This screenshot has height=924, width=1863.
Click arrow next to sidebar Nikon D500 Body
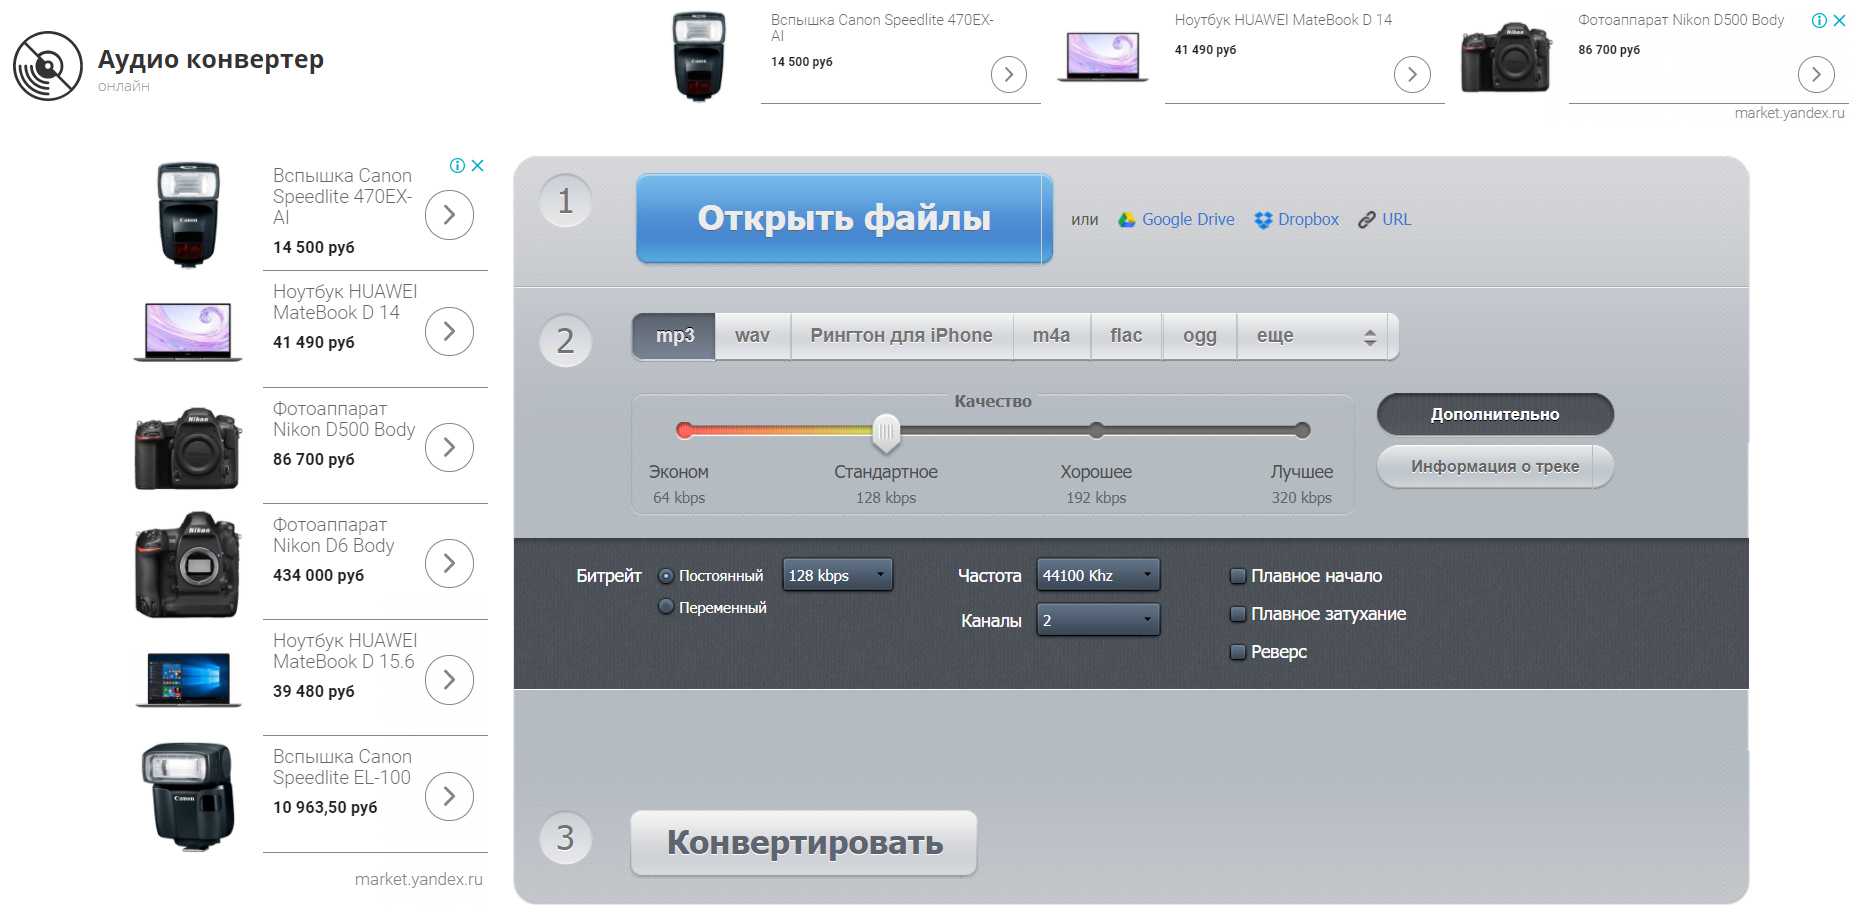(x=449, y=447)
